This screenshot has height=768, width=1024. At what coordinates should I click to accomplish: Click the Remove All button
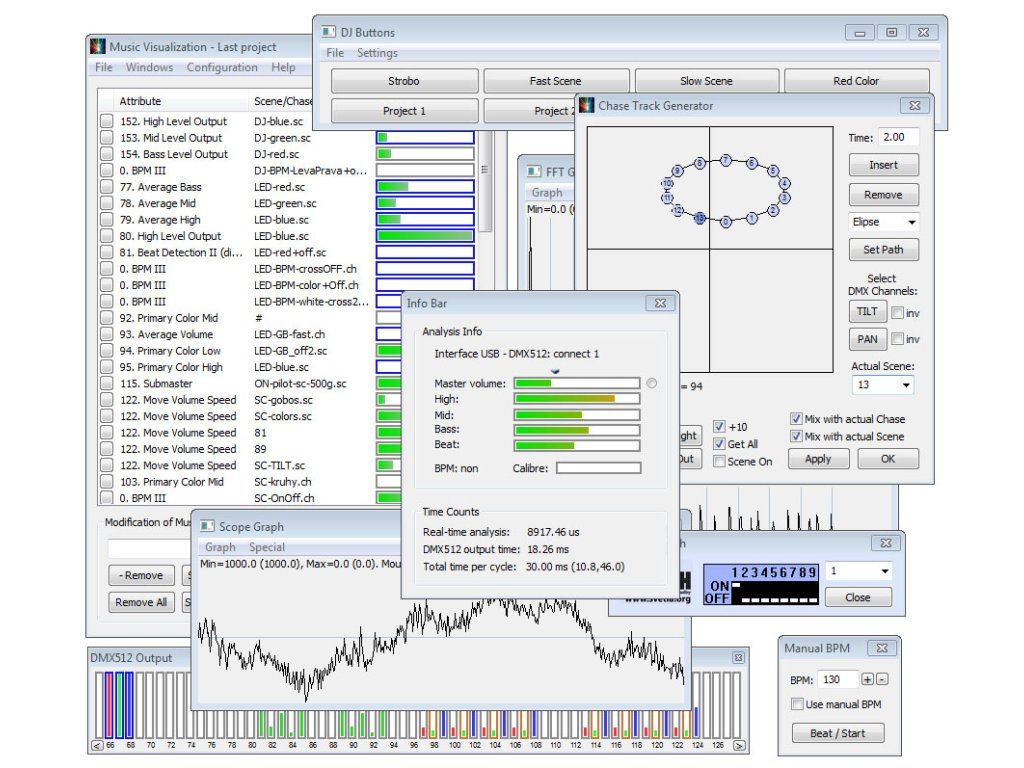coord(141,601)
